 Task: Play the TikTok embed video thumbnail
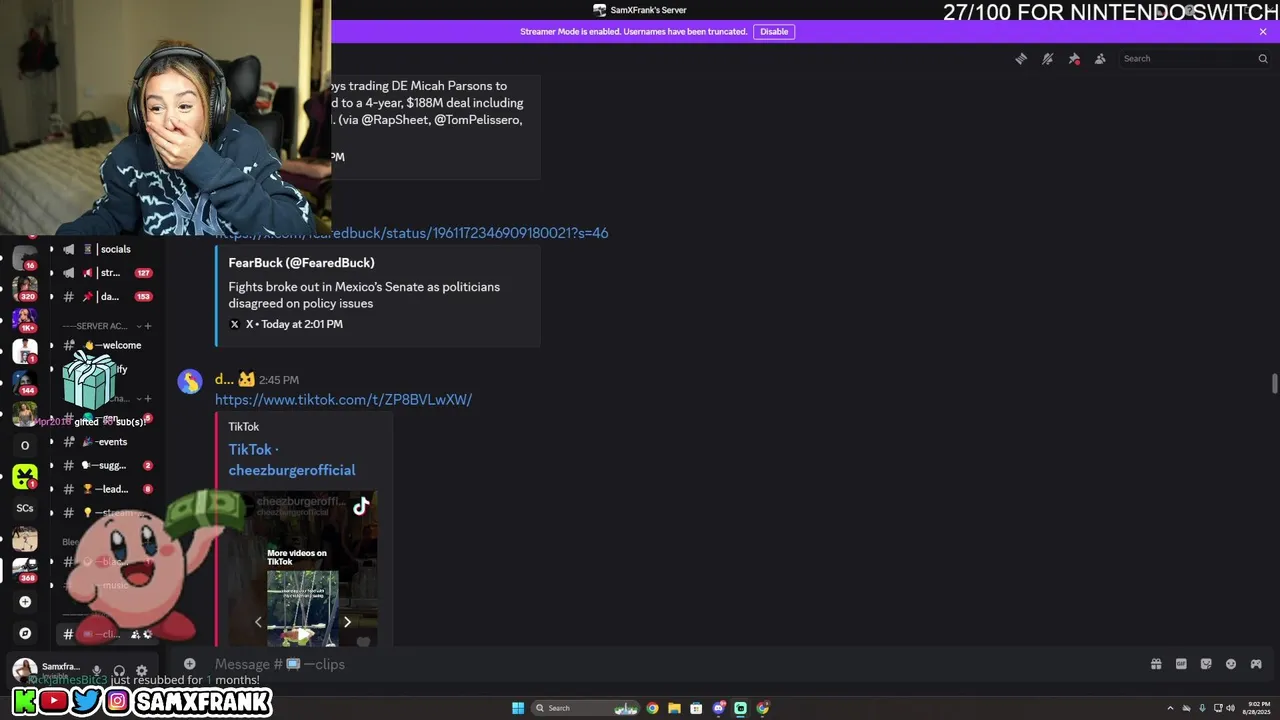pos(302,608)
